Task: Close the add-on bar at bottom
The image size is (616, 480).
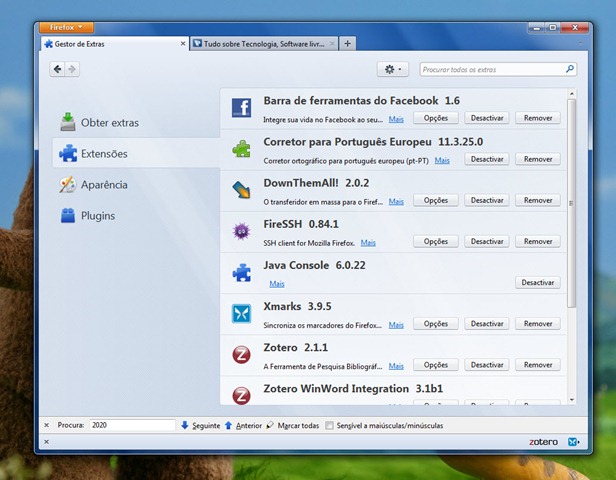Action: 46,442
